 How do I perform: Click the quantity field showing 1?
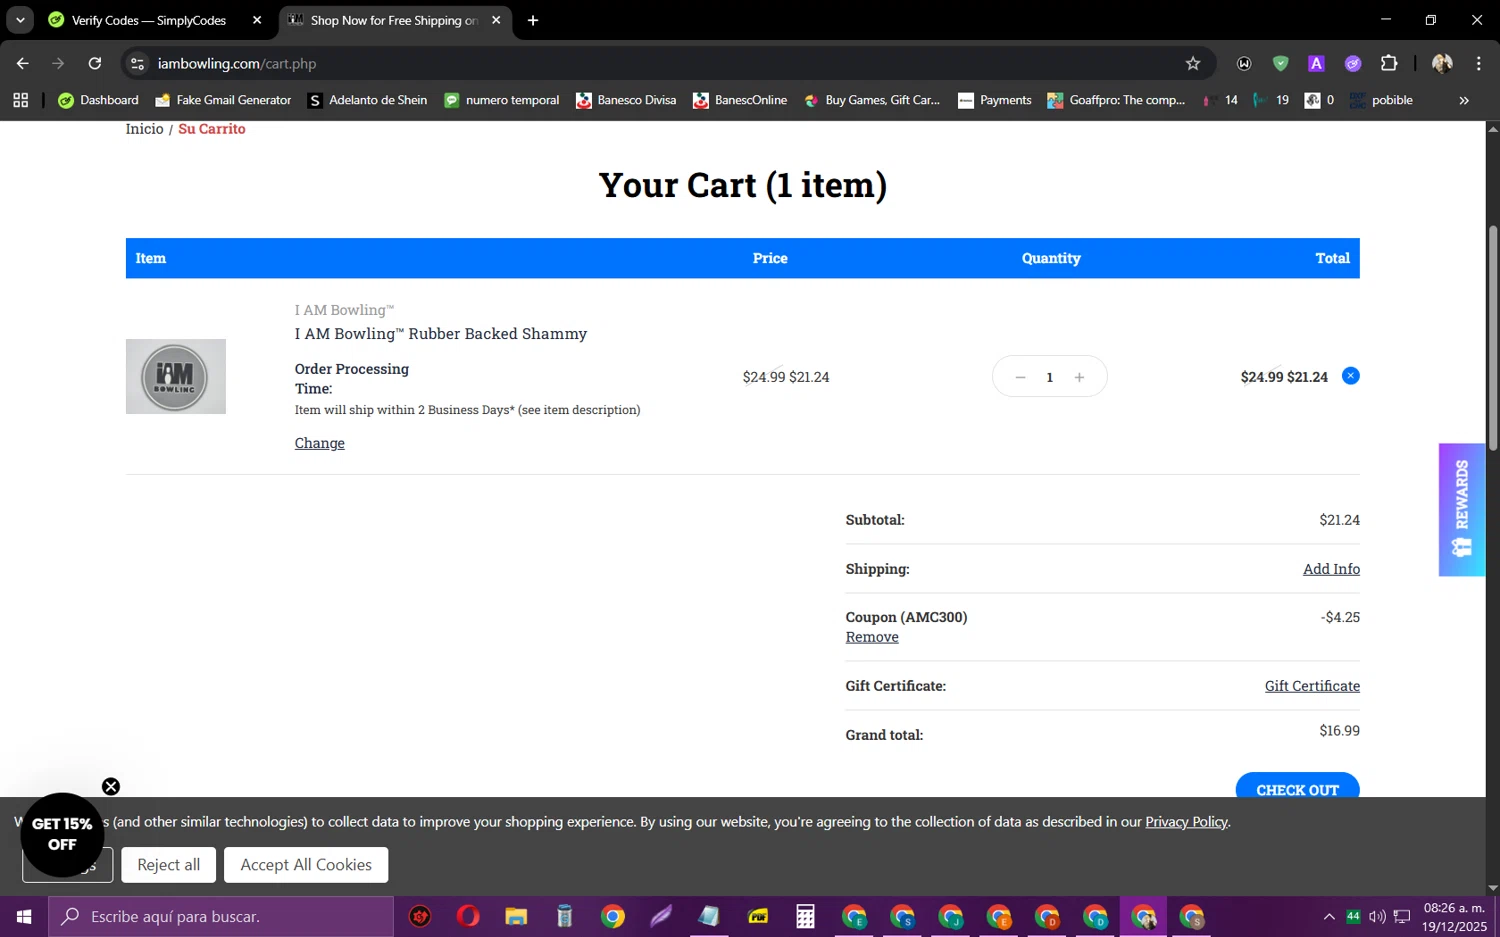point(1049,377)
